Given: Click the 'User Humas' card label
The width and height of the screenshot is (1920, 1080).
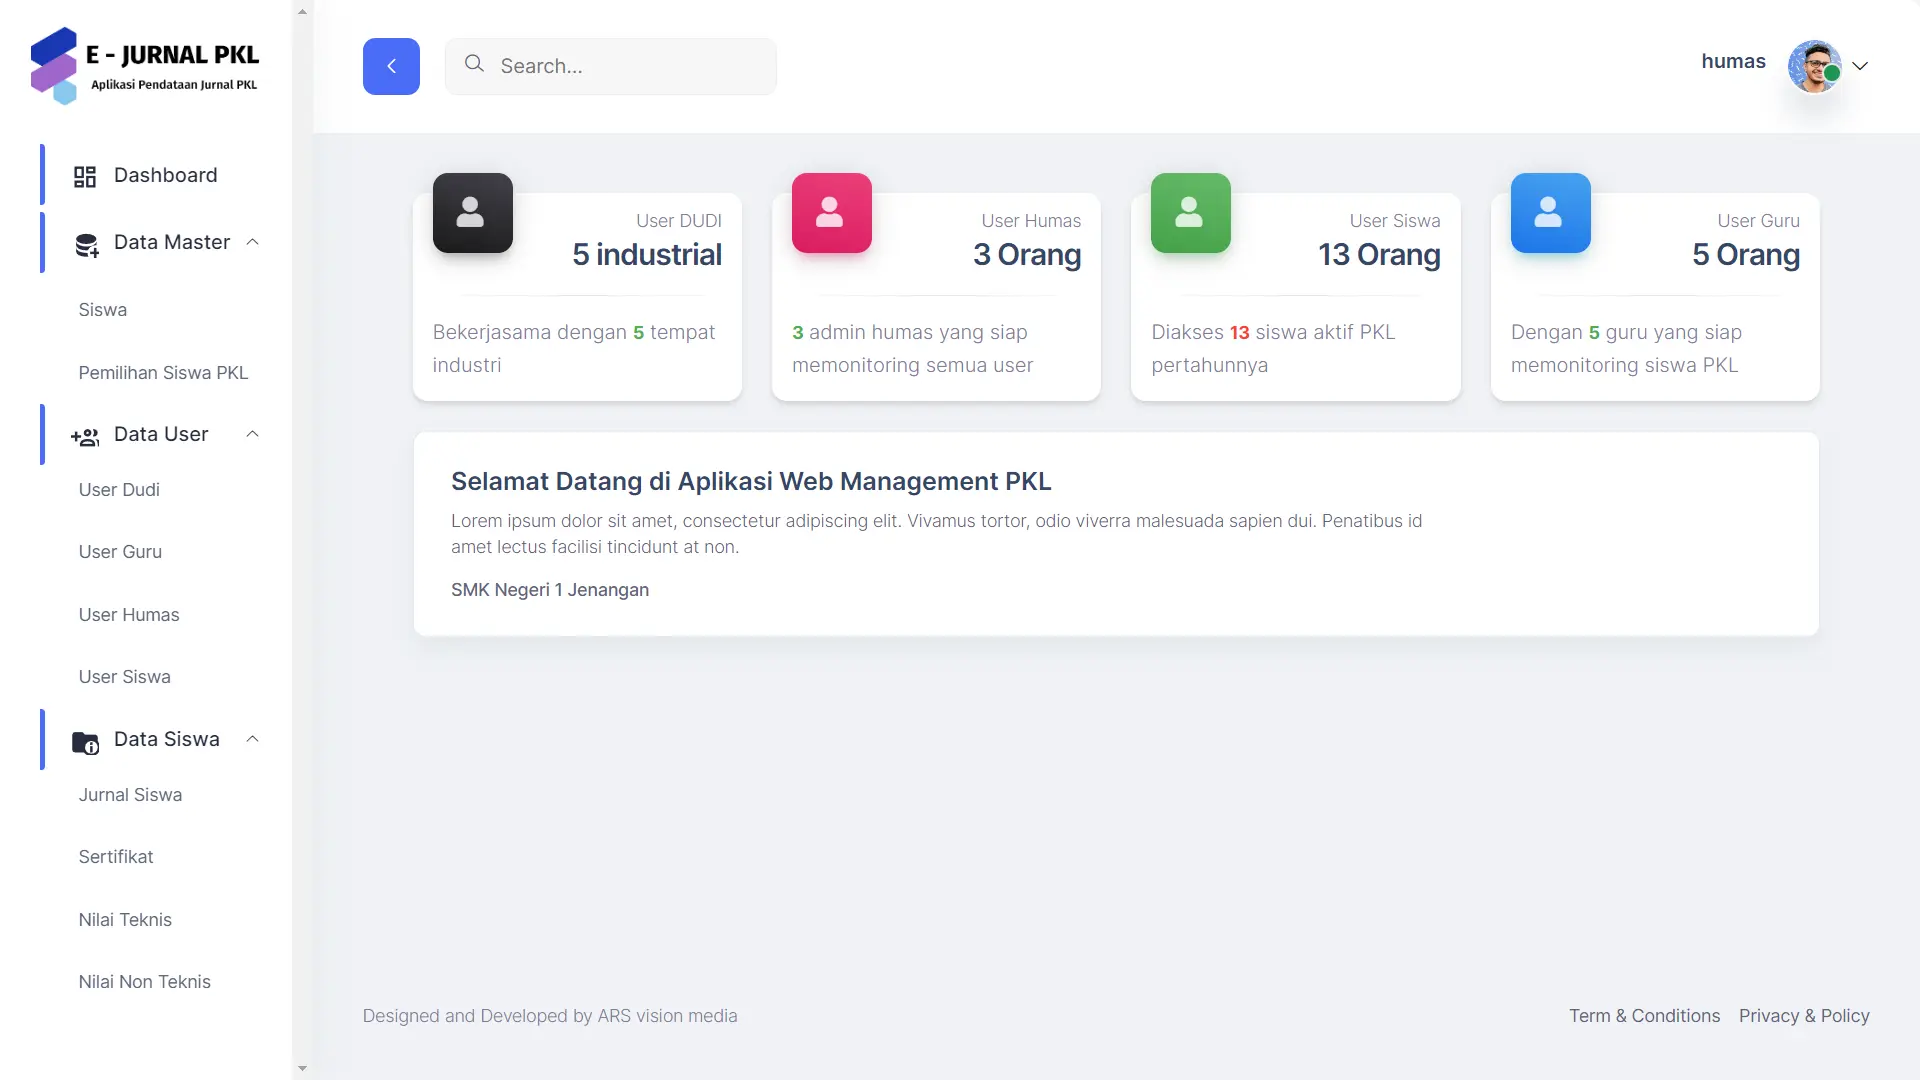Looking at the screenshot, I should pyautogui.click(x=1031, y=221).
